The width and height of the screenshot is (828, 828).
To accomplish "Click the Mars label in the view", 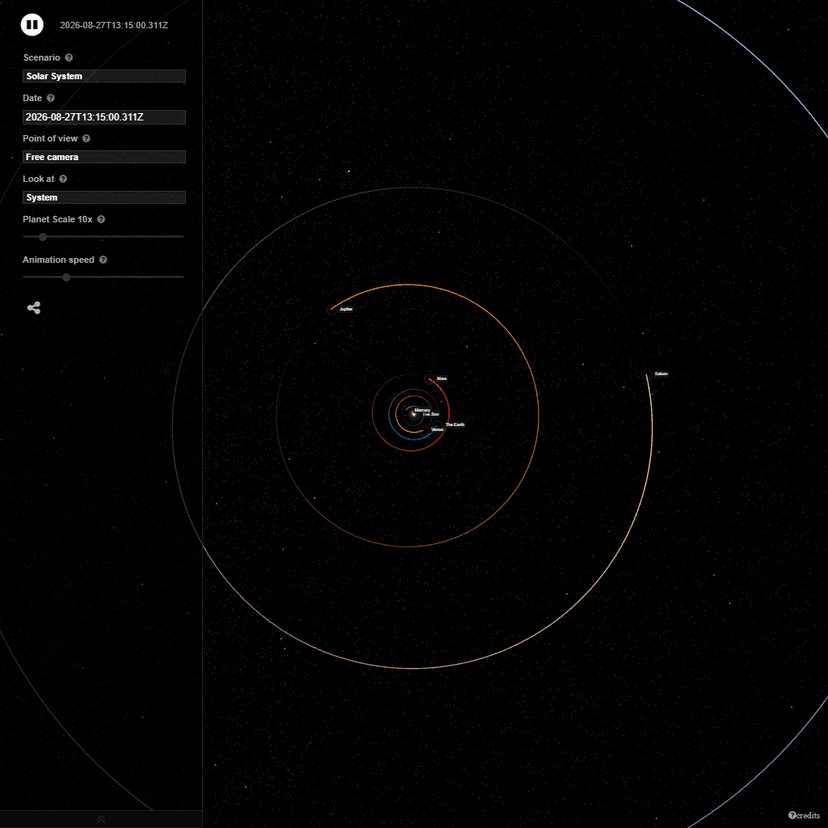I will tap(440, 378).
